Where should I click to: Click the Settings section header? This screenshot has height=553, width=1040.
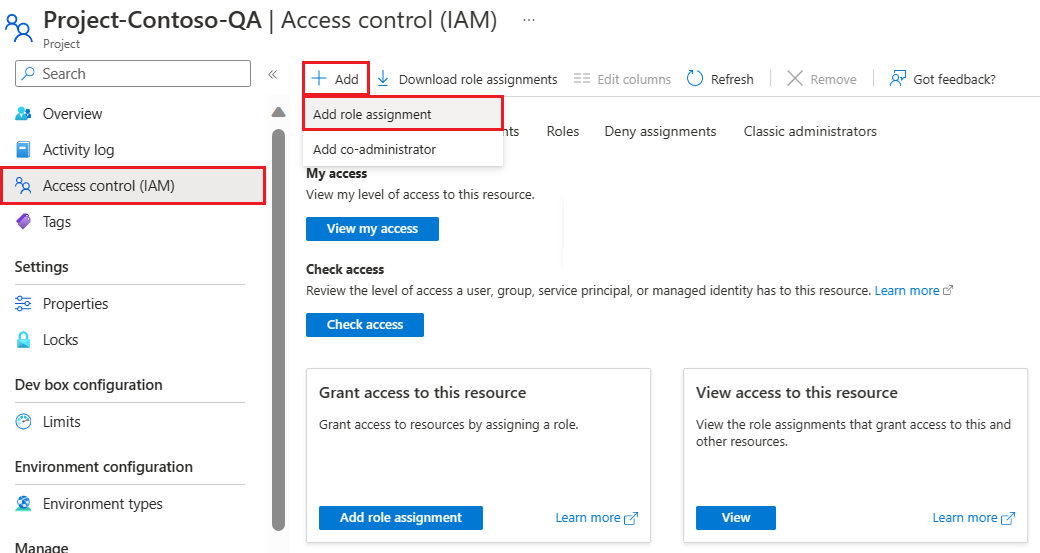pyautogui.click(x=41, y=267)
